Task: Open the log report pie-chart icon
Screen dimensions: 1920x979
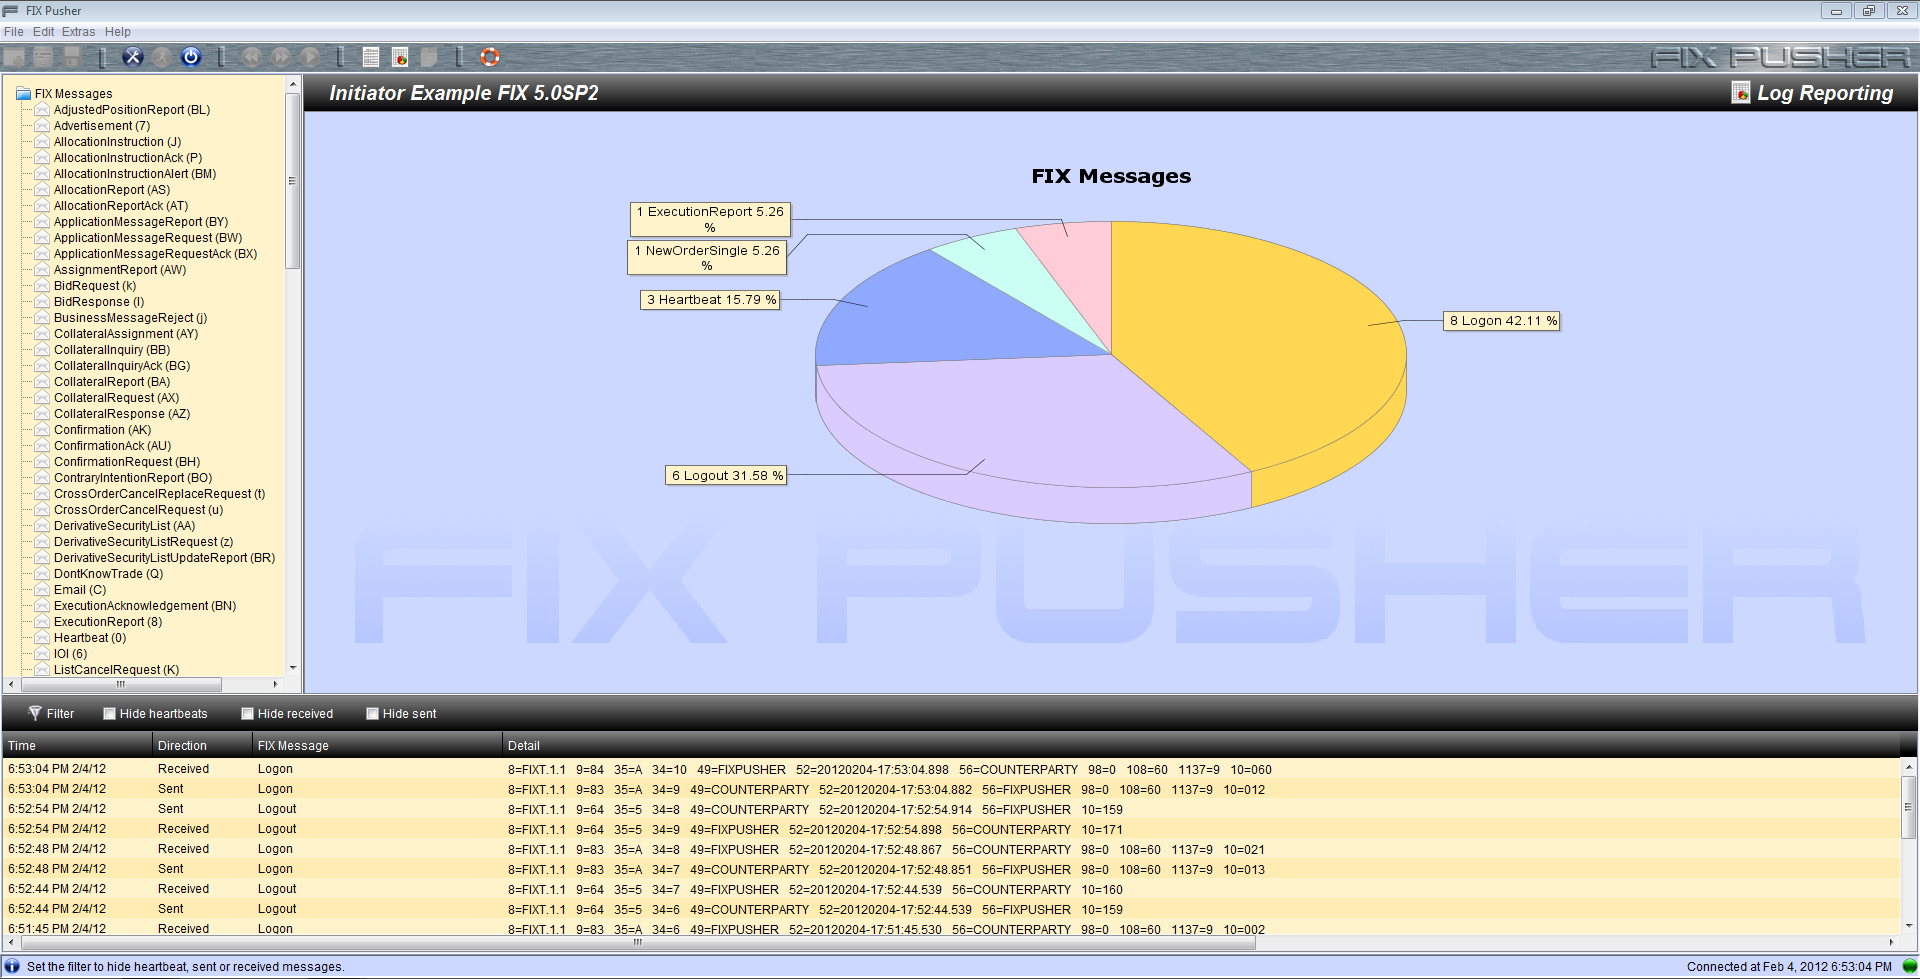Action: [x=400, y=57]
